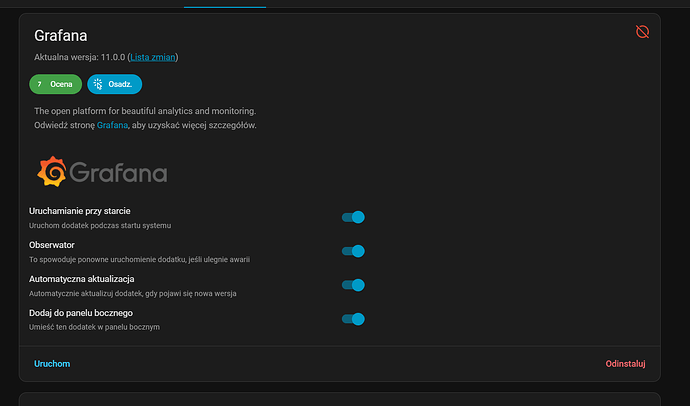Image resolution: width=690 pixels, height=406 pixels.
Task: Click Odinstaluj to uninstall Grafana
Action: tap(625, 364)
